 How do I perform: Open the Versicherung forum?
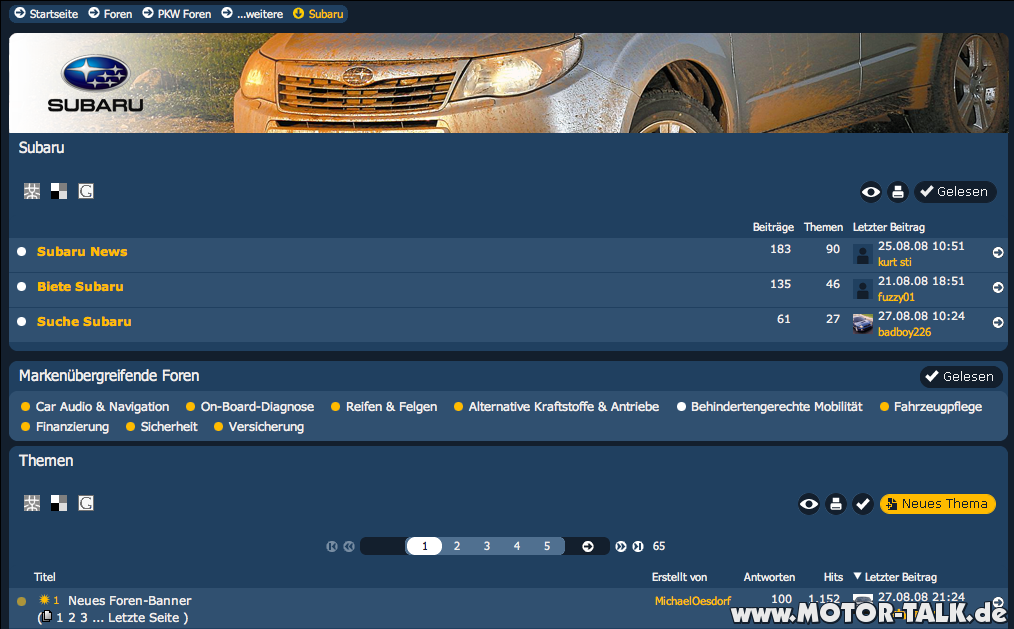[x=266, y=427]
